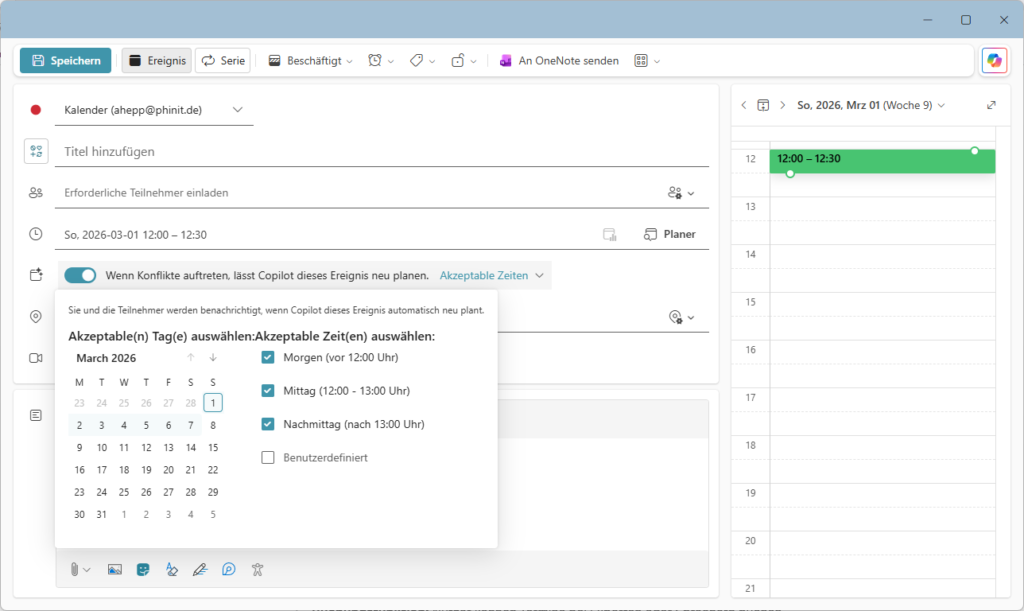This screenshot has width=1024, height=611.
Task: Go to today in the calendar pane
Action: pos(763,105)
